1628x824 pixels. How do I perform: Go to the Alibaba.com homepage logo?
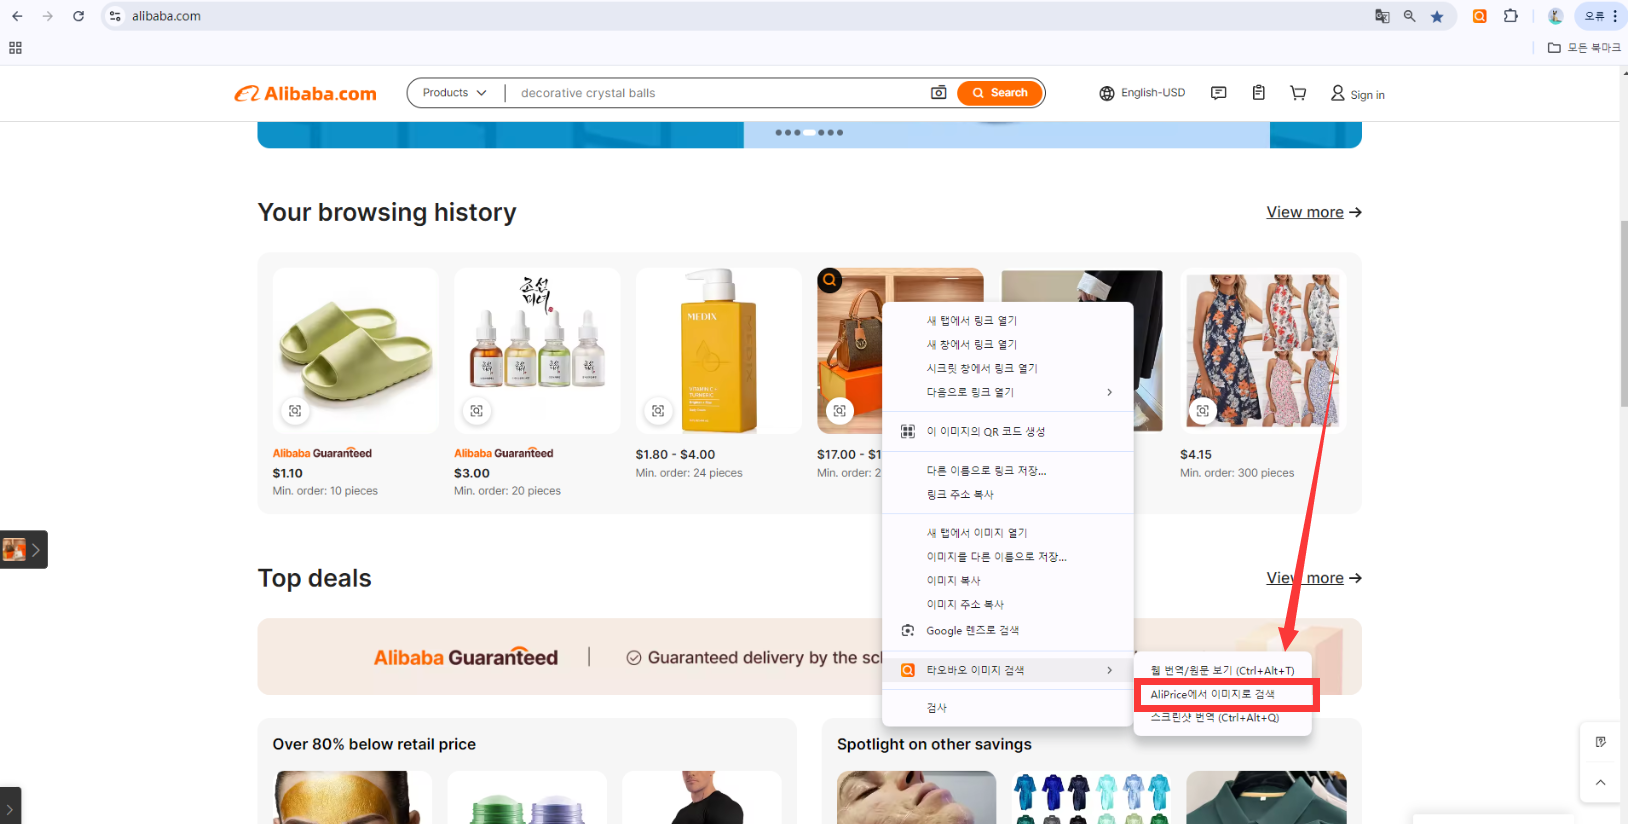[306, 94]
